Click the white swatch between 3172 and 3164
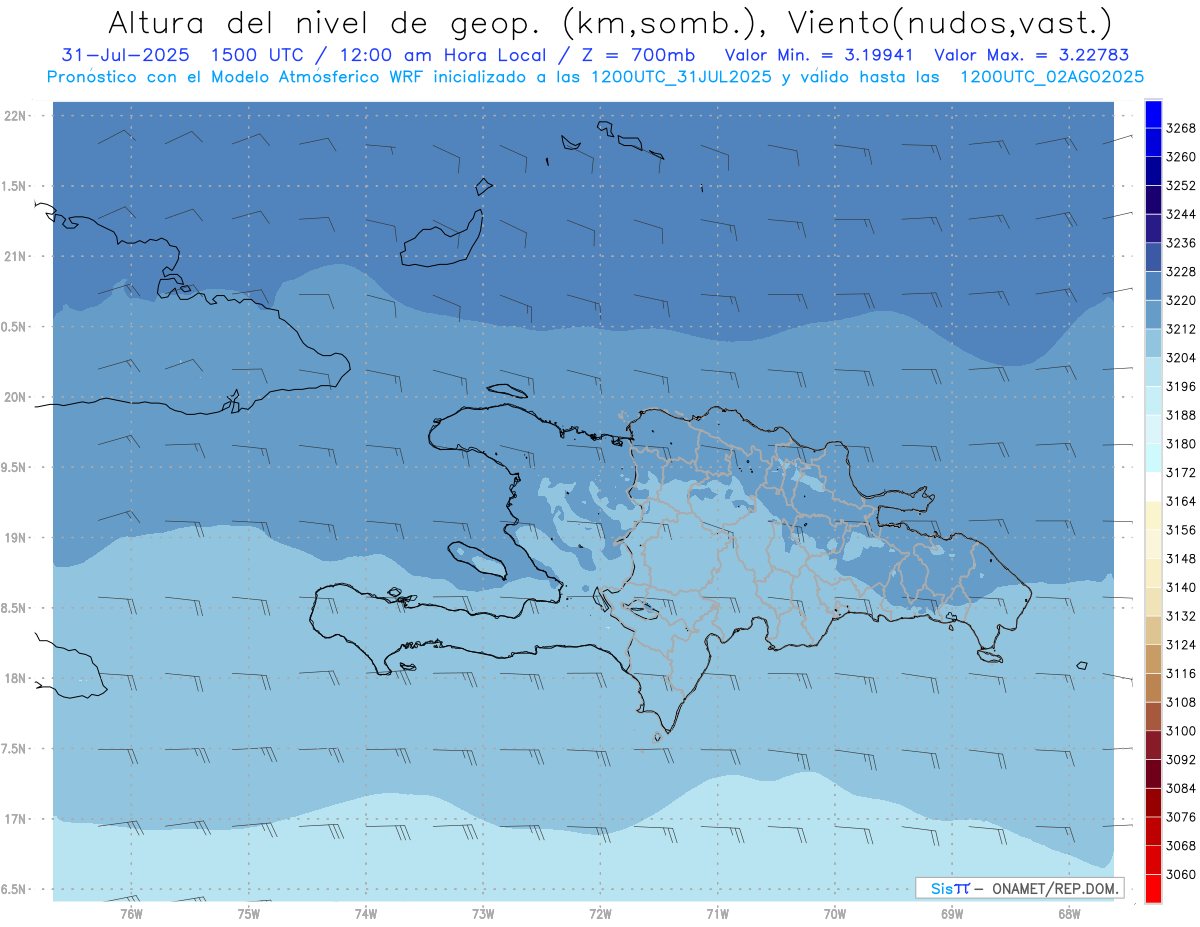The width and height of the screenshot is (1200, 927). click(1153, 487)
